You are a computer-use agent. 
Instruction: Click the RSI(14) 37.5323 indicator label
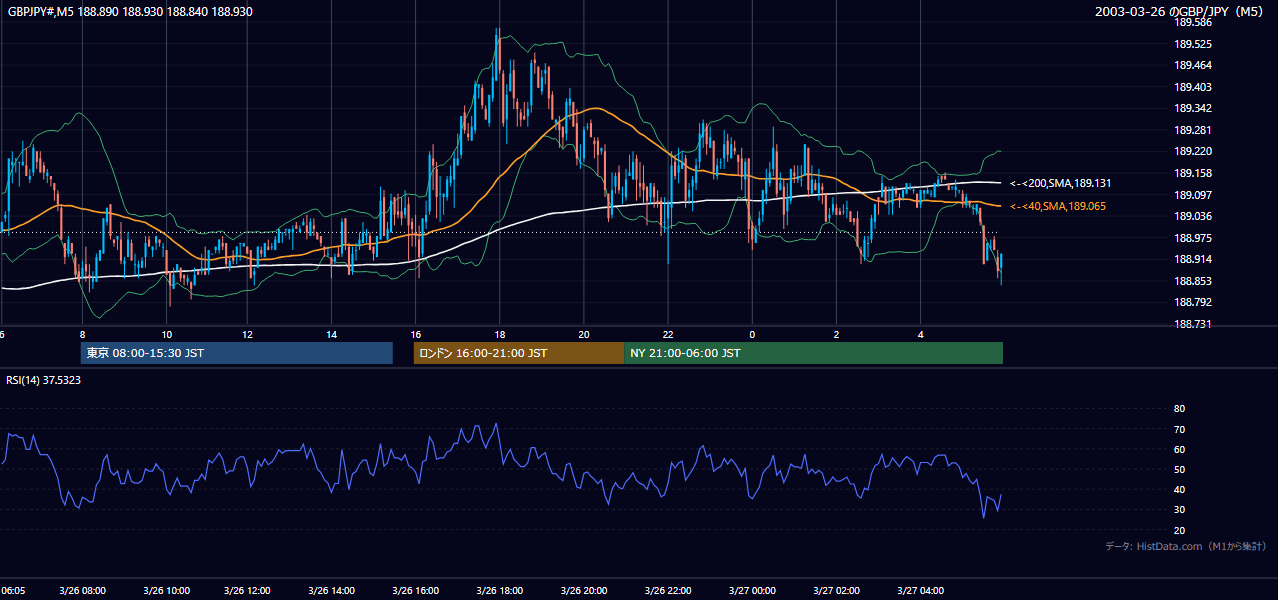tap(43, 379)
